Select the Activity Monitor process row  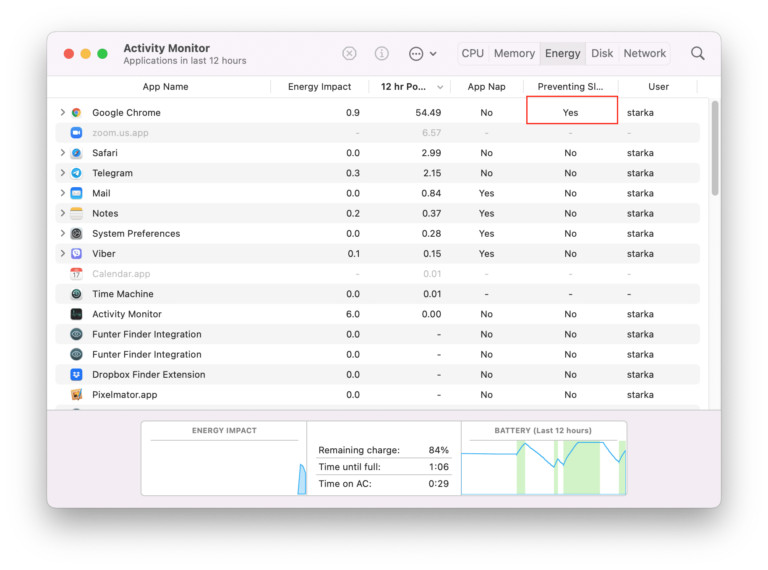click(127, 314)
